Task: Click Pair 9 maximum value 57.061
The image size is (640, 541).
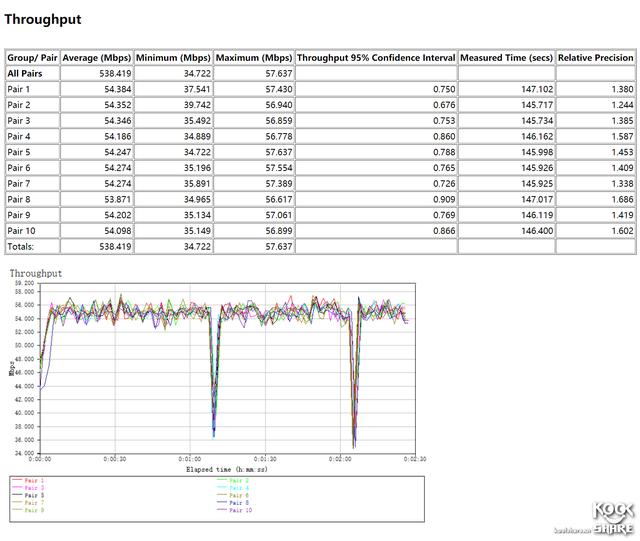Action: tap(279, 215)
